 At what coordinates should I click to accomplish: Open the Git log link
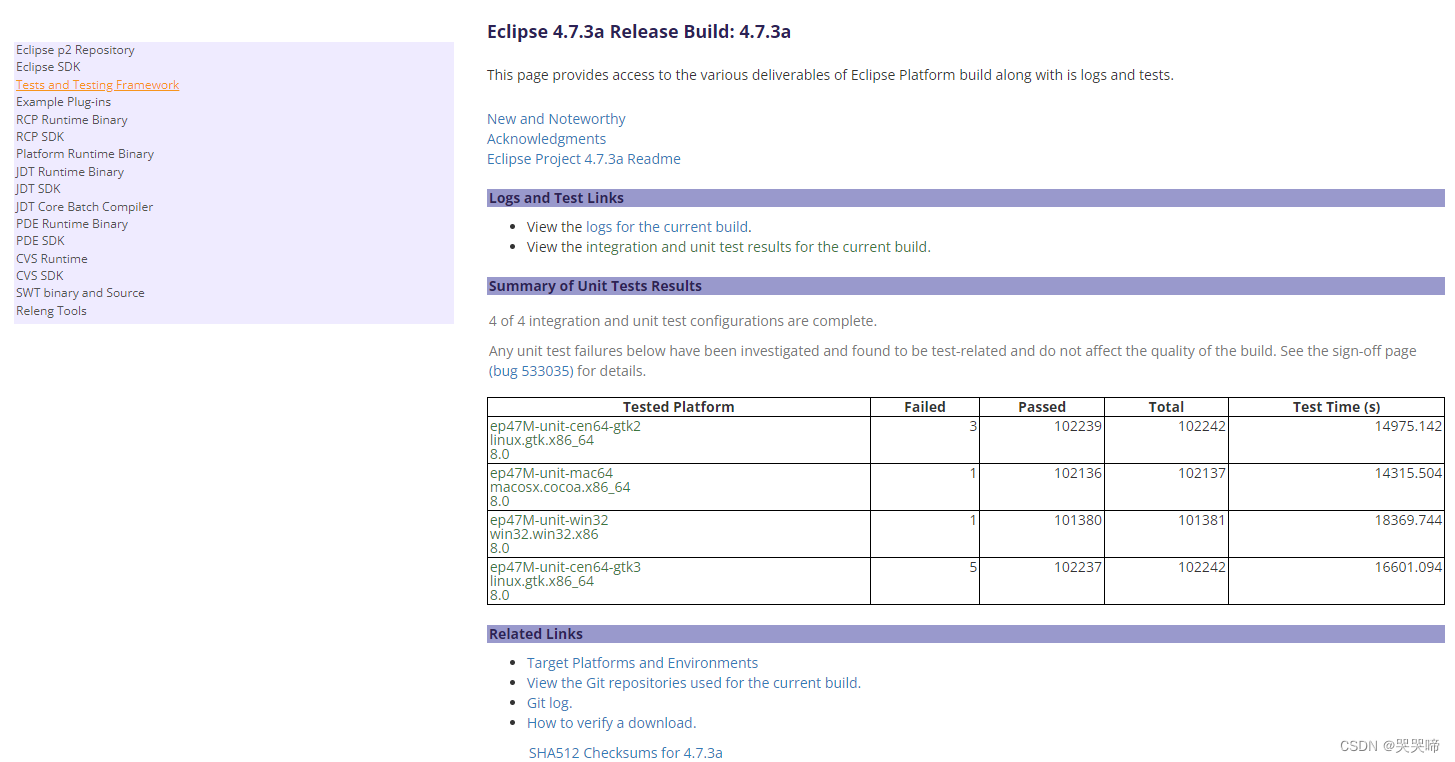point(549,703)
